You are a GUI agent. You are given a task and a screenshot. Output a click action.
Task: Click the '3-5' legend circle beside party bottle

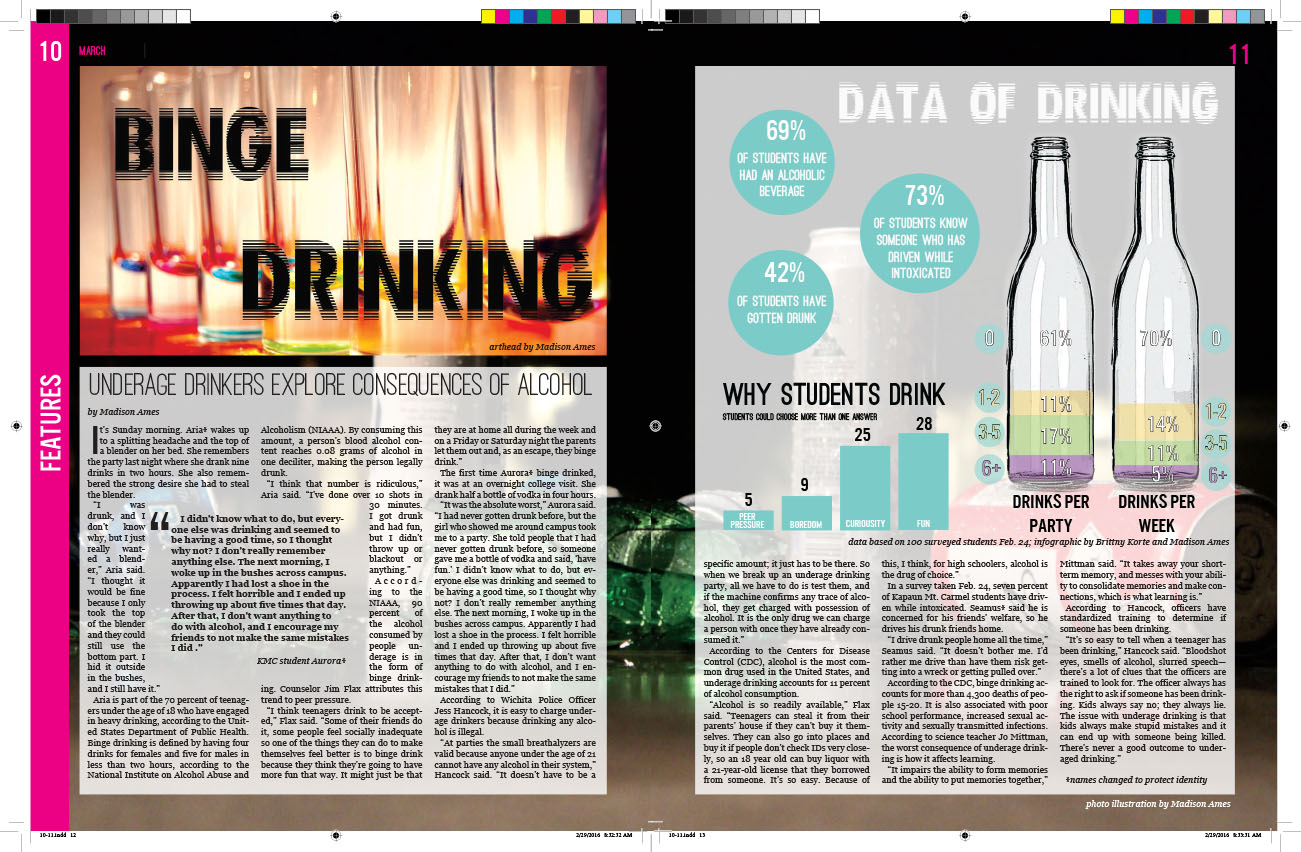(x=989, y=433)
